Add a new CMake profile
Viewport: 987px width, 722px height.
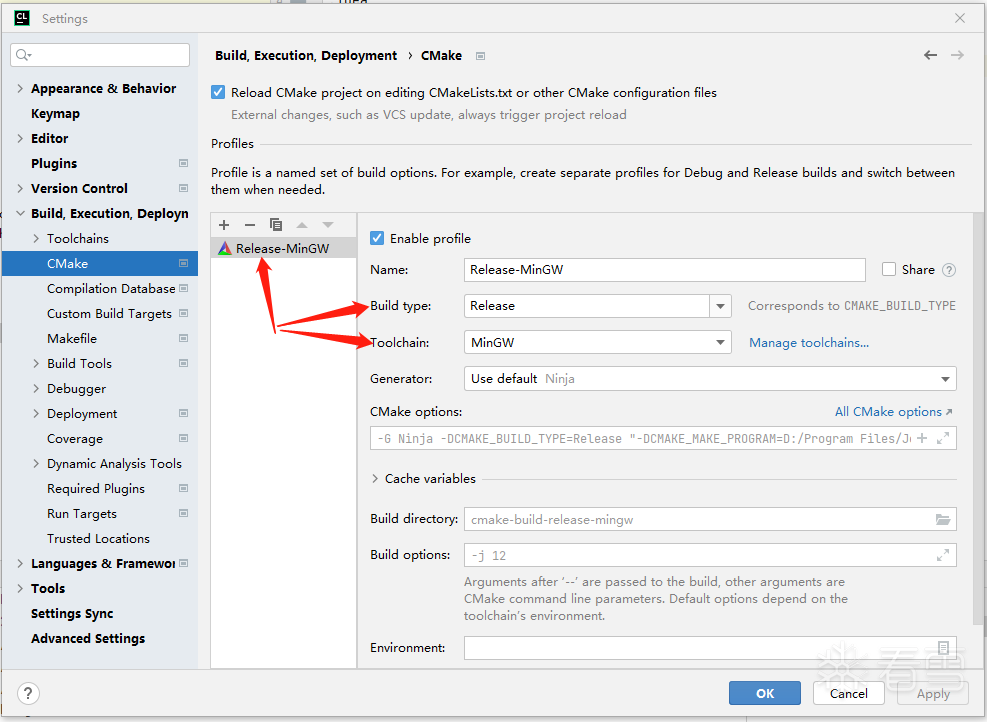click(x=224, y=225)
